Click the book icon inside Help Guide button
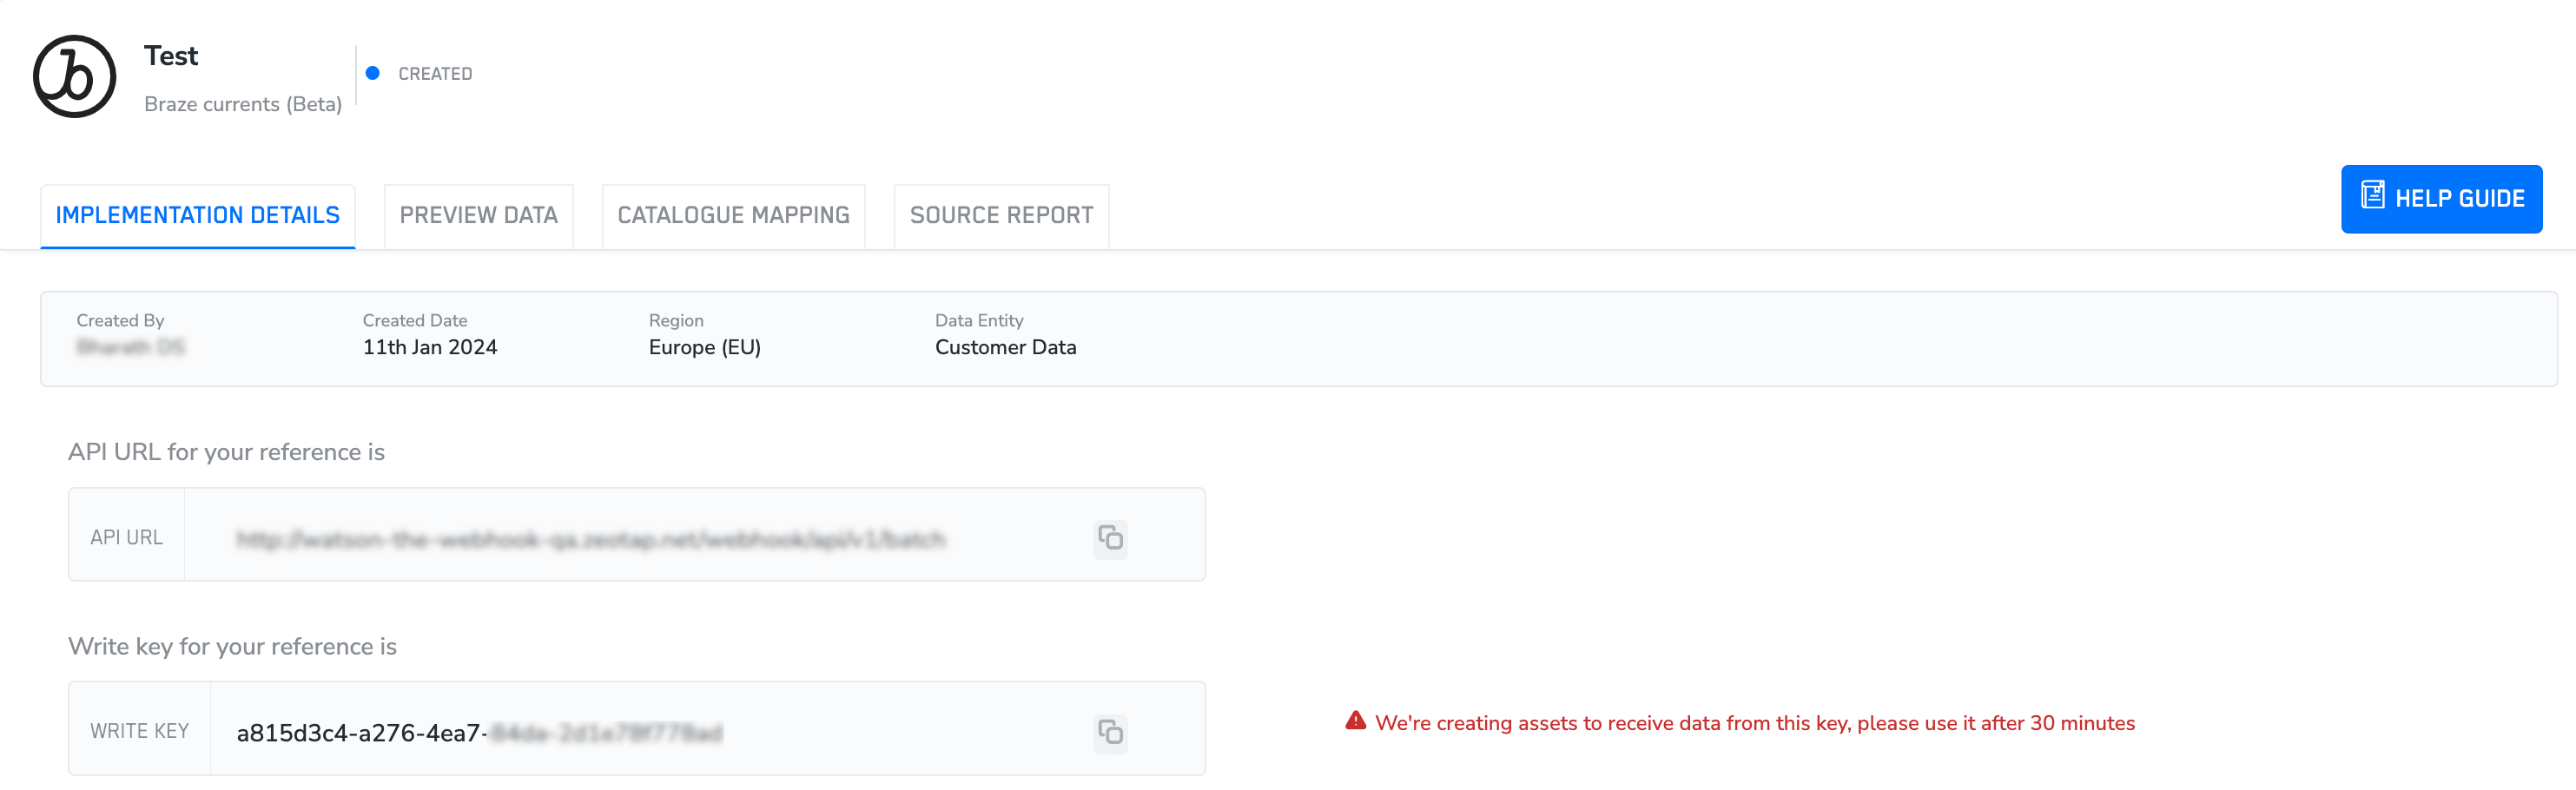Screen dimensions: 2576x790 pos(2374,197)
